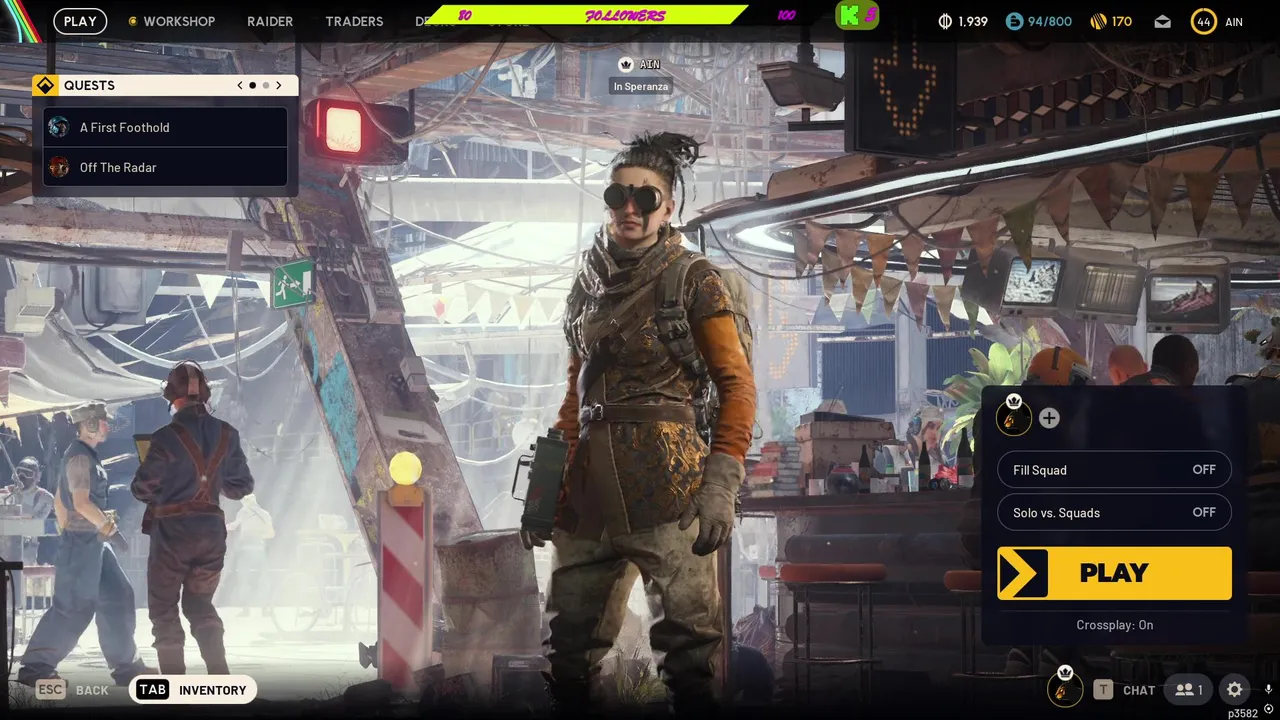
Task: Click the crown icon above the character
Action: pos(626,64)
